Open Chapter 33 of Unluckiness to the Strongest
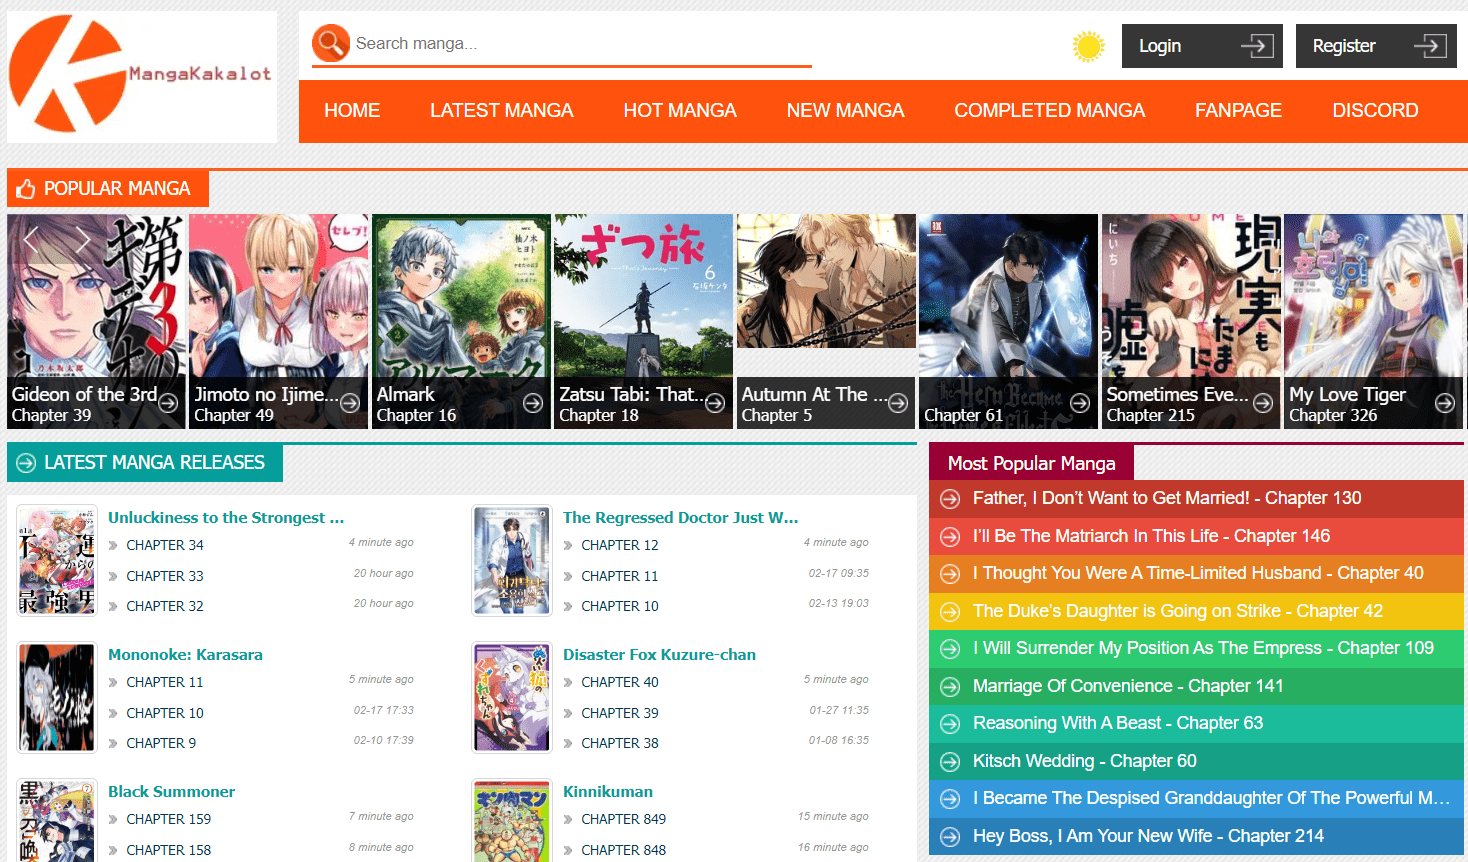1468x862 pixels. [x=165, y=577]
